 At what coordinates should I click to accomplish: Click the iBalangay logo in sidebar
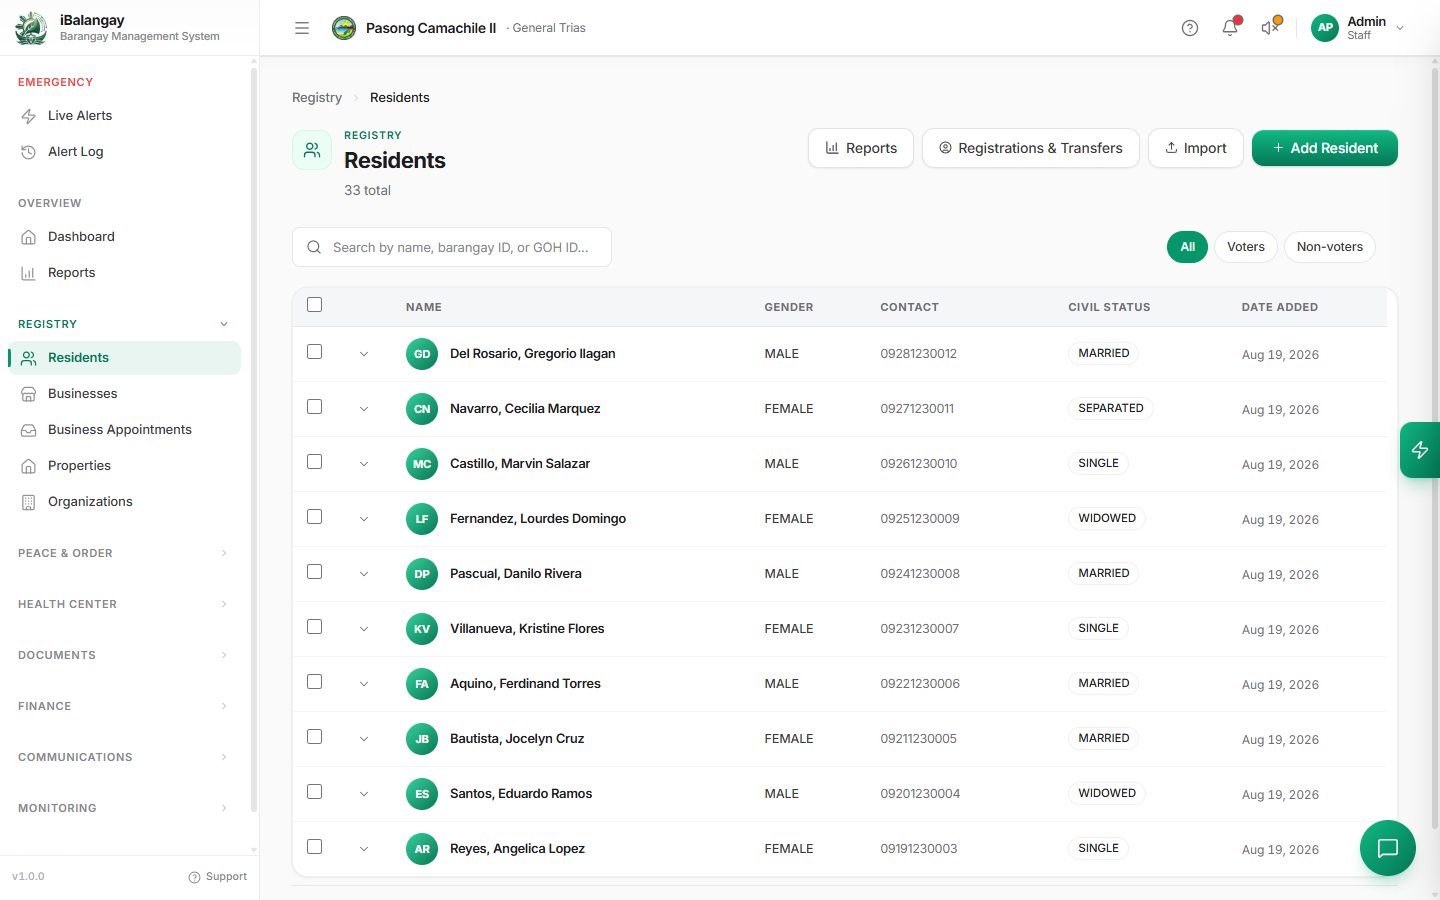31,28
